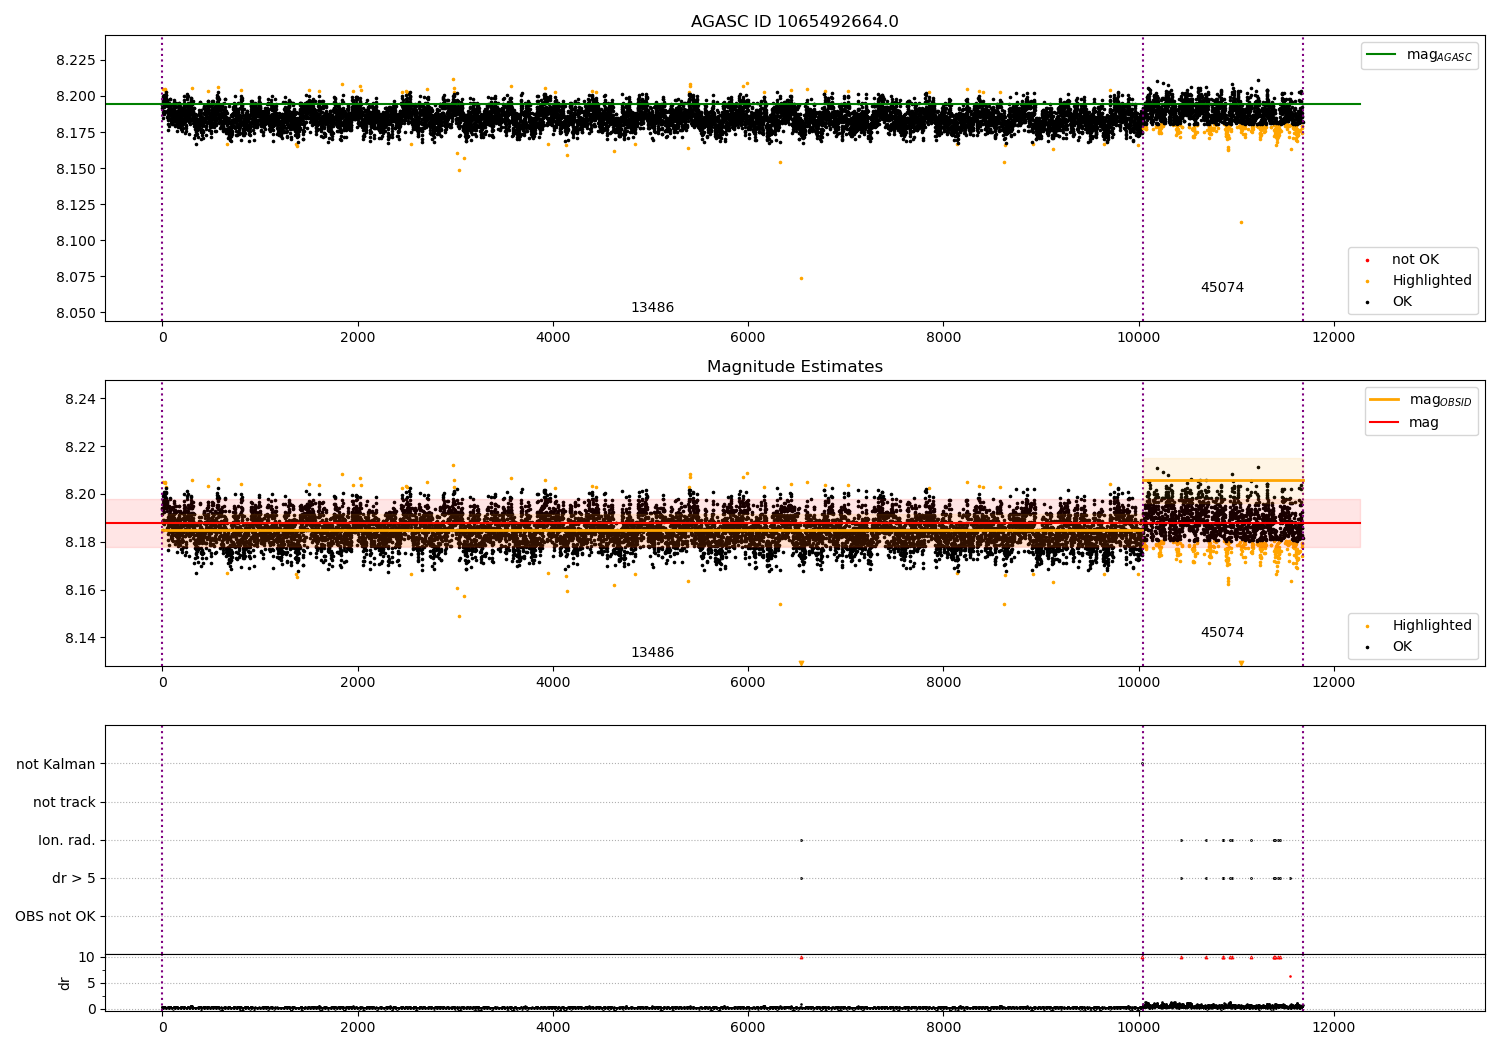Click the red 'not OK' legend marker in top plot
This screenshot has width=1500, height=1050.
tap(1367, 260)
